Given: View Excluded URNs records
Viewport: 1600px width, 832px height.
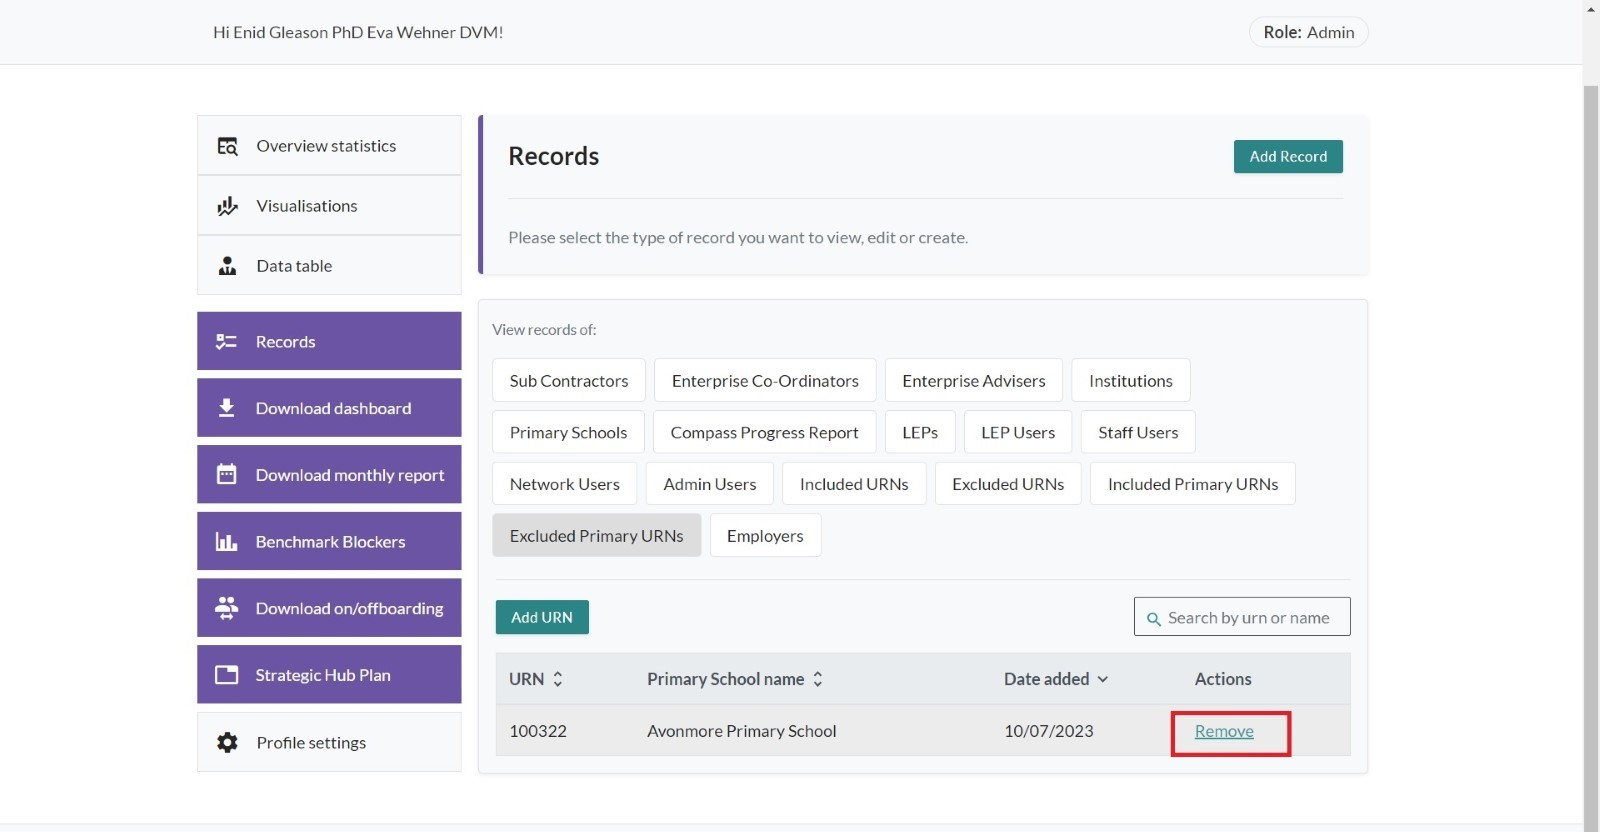Looking at the screenshot, I should (x=1008, y=484).
